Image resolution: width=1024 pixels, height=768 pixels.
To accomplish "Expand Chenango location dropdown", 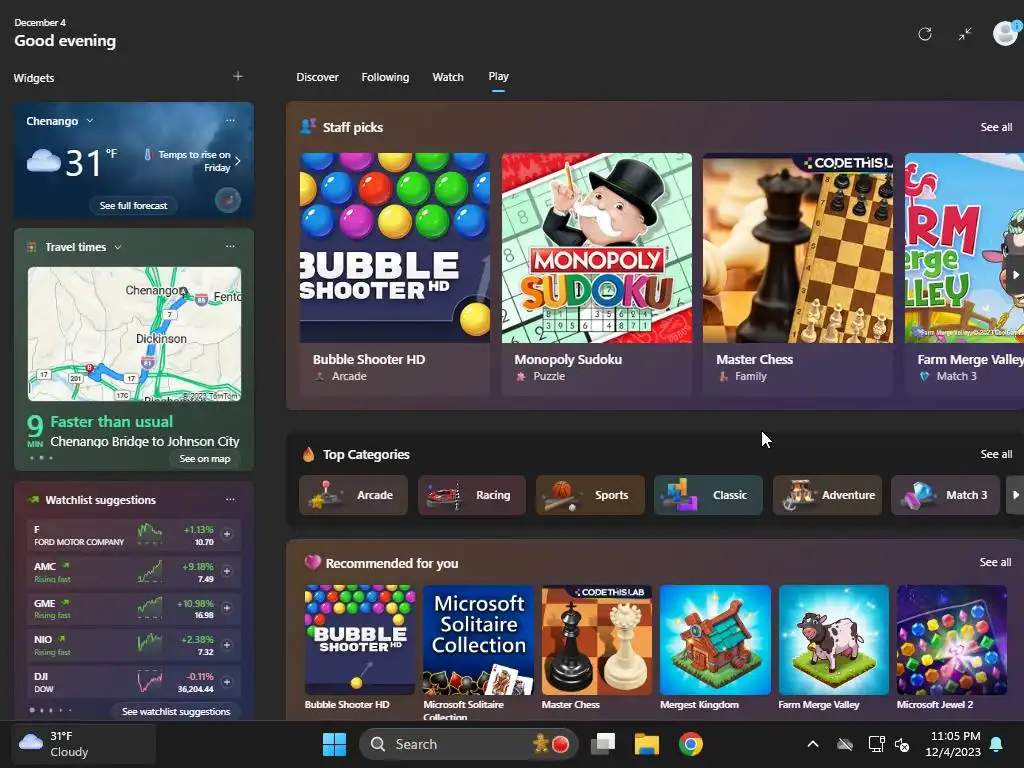I will (x=89, y=121).
